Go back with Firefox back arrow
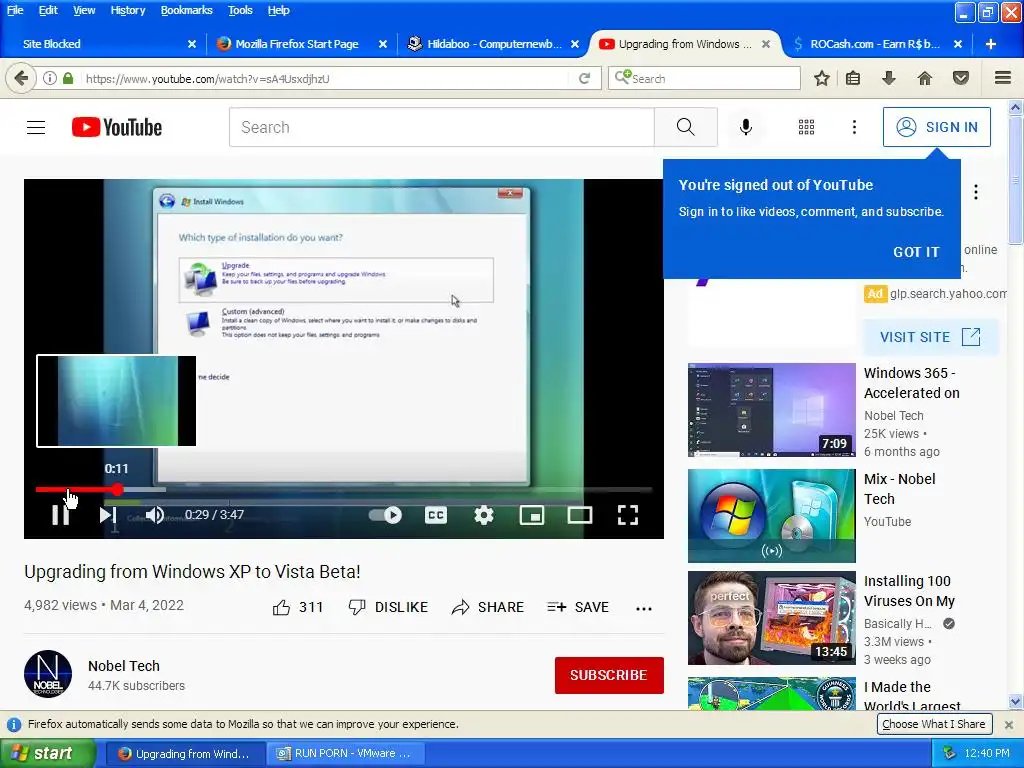The height and width of the screenshot is (768, 1024). (21, 78)
